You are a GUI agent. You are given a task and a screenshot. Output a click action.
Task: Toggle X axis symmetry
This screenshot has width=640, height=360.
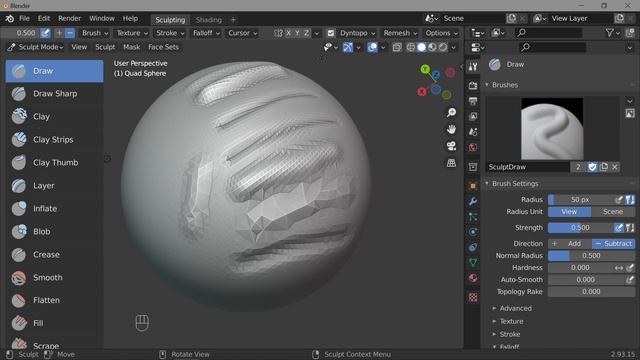(x=289, y=33)
